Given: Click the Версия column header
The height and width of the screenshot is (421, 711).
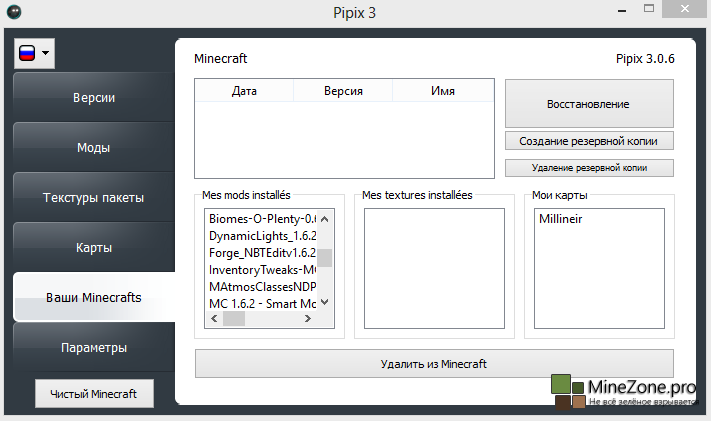Looking at the screenshot, I should tap(343, 91).
